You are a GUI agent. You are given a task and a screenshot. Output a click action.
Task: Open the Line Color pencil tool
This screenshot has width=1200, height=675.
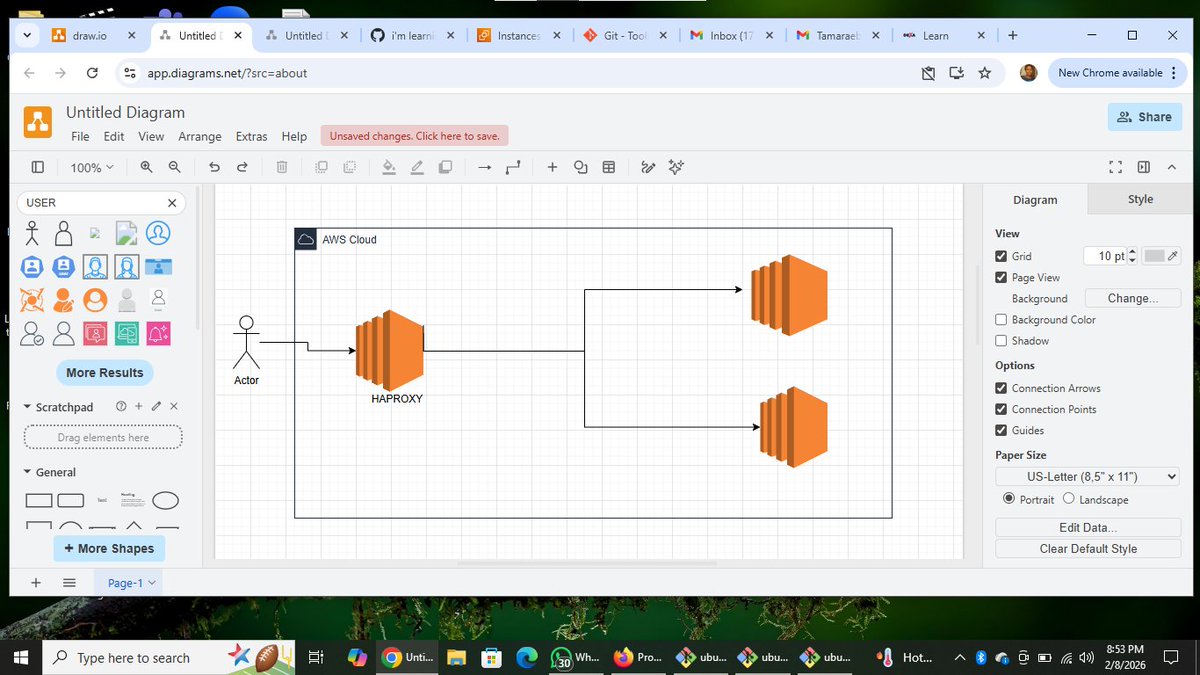(x=417, y=167)
